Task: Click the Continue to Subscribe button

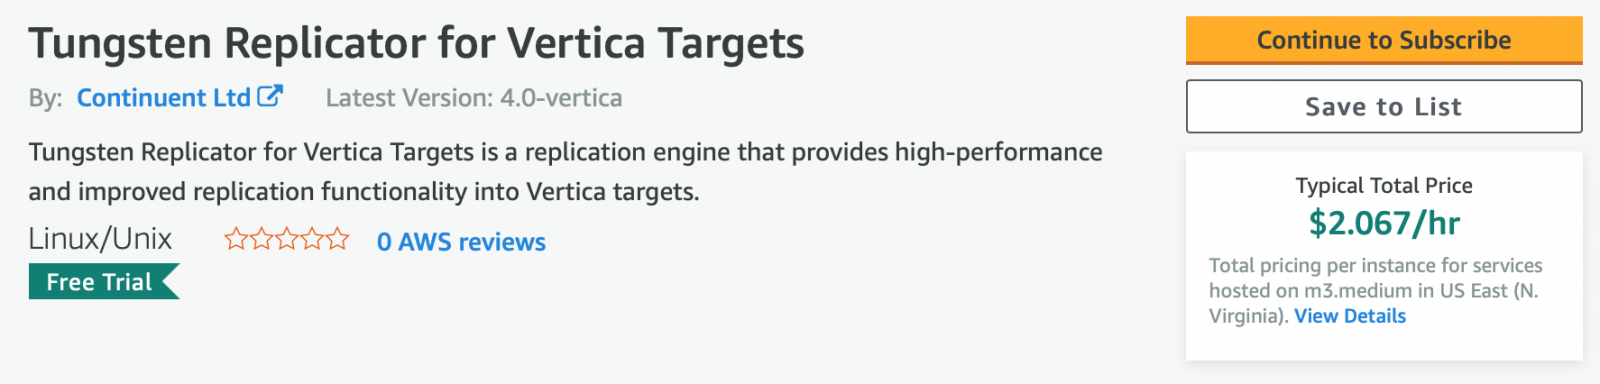Action: click(x=1384, y=40)
